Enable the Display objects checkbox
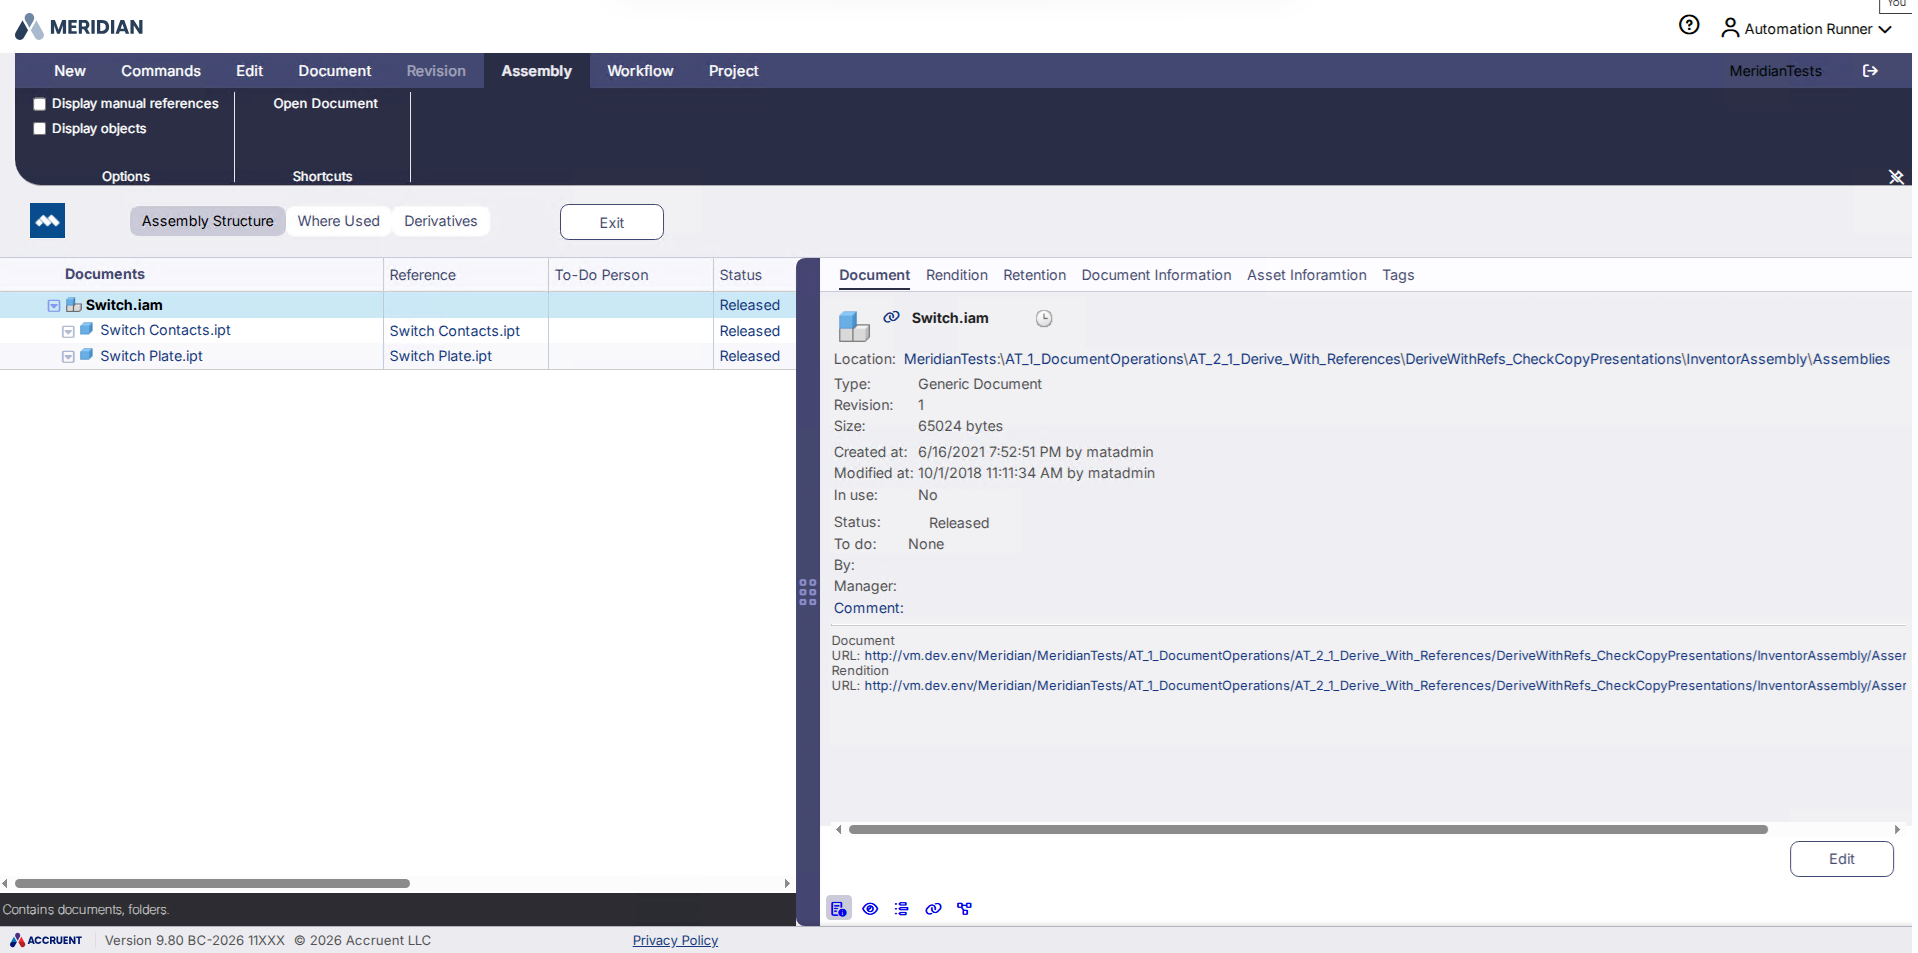The width and height of the screenshot is (1918, 953). (x=40, y=129)
